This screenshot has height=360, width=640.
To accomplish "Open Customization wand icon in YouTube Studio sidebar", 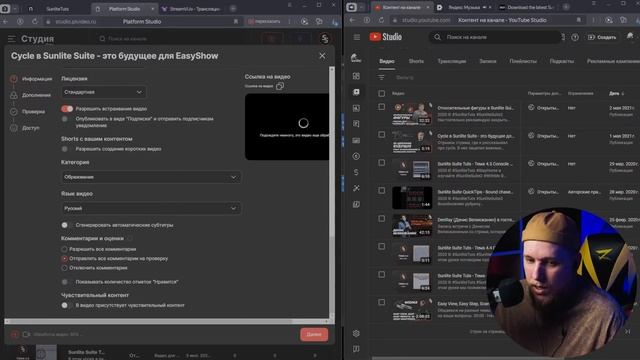I will click(356, 188).
